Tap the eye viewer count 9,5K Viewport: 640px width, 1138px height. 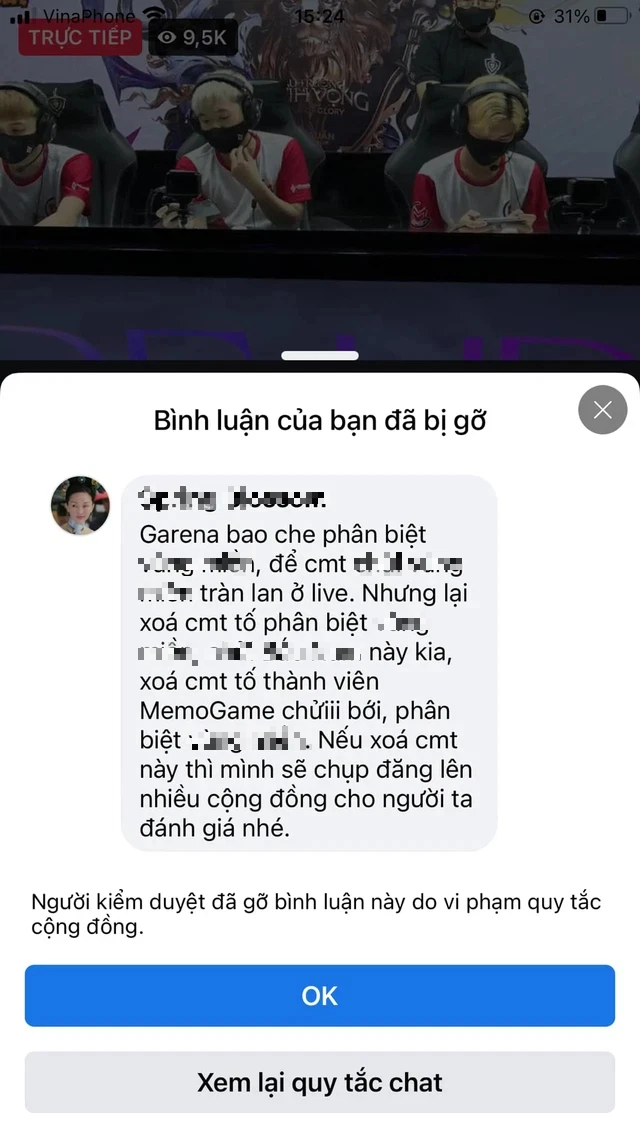coord(193,38)
